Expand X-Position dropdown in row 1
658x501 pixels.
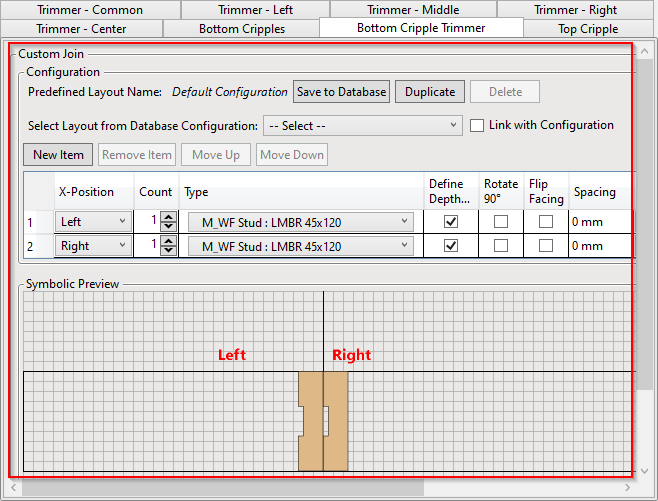(94, 221)
